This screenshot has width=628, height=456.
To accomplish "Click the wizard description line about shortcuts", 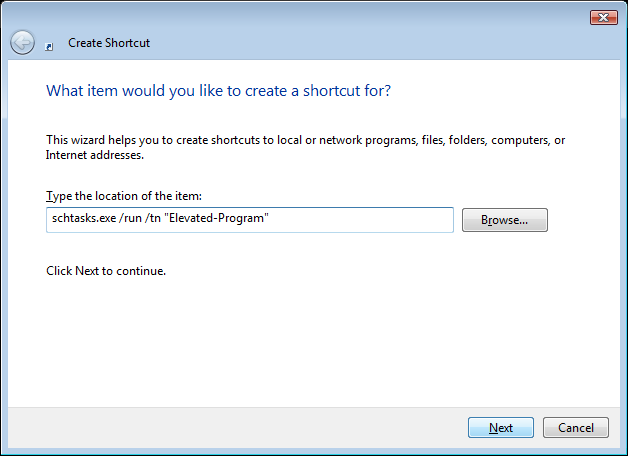I will tap(305, 140).
